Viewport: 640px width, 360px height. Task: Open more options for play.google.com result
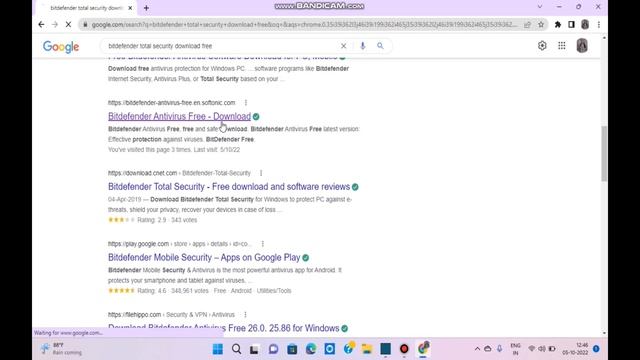click(x=262, y=244)
